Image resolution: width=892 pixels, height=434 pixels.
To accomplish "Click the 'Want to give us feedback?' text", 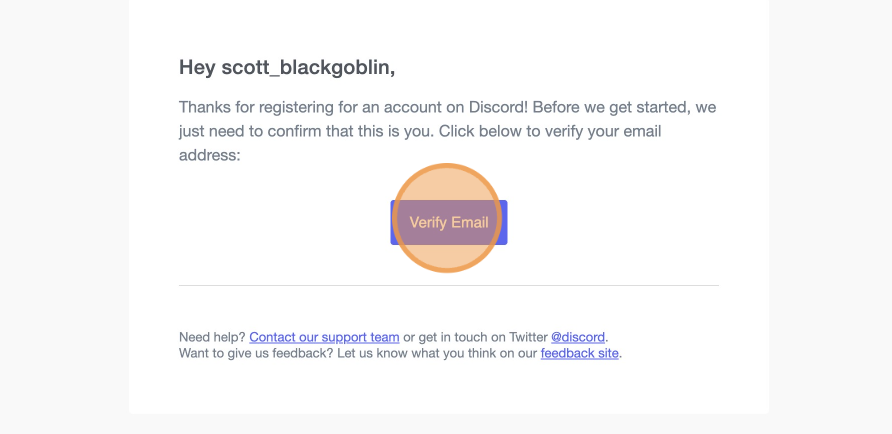I will click(256, 353).
